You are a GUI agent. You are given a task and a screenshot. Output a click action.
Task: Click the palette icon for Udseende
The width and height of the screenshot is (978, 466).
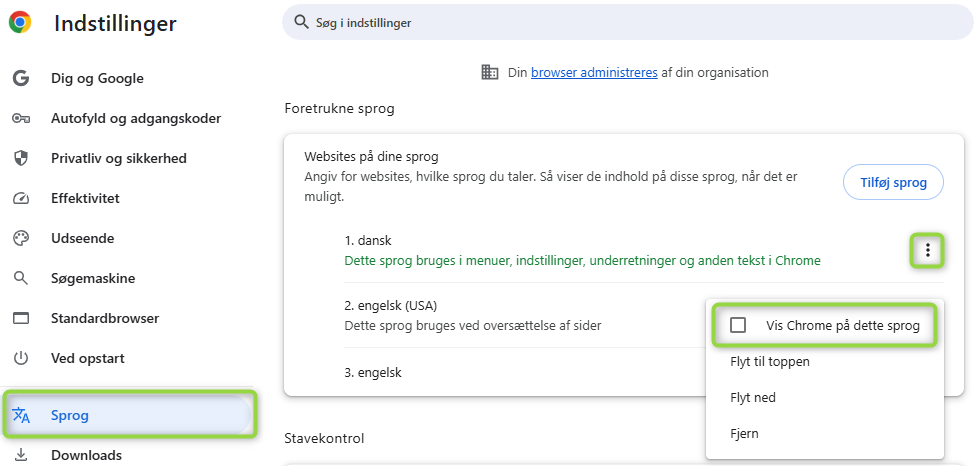[21, 239]
